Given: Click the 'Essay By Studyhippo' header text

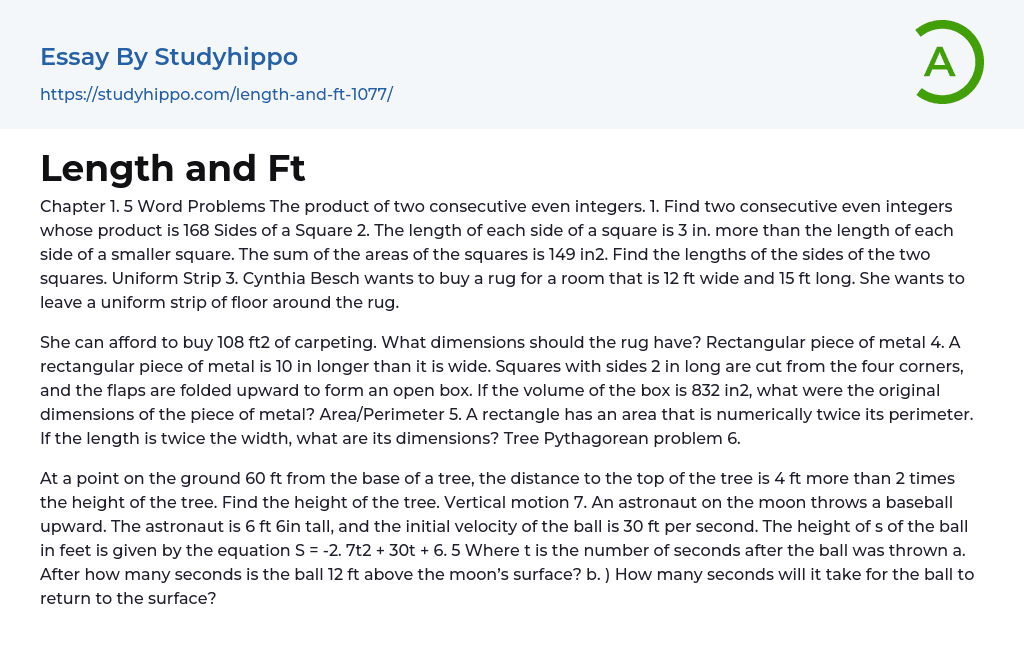Looking at the screenshot, I should click(x=169, y=57).
